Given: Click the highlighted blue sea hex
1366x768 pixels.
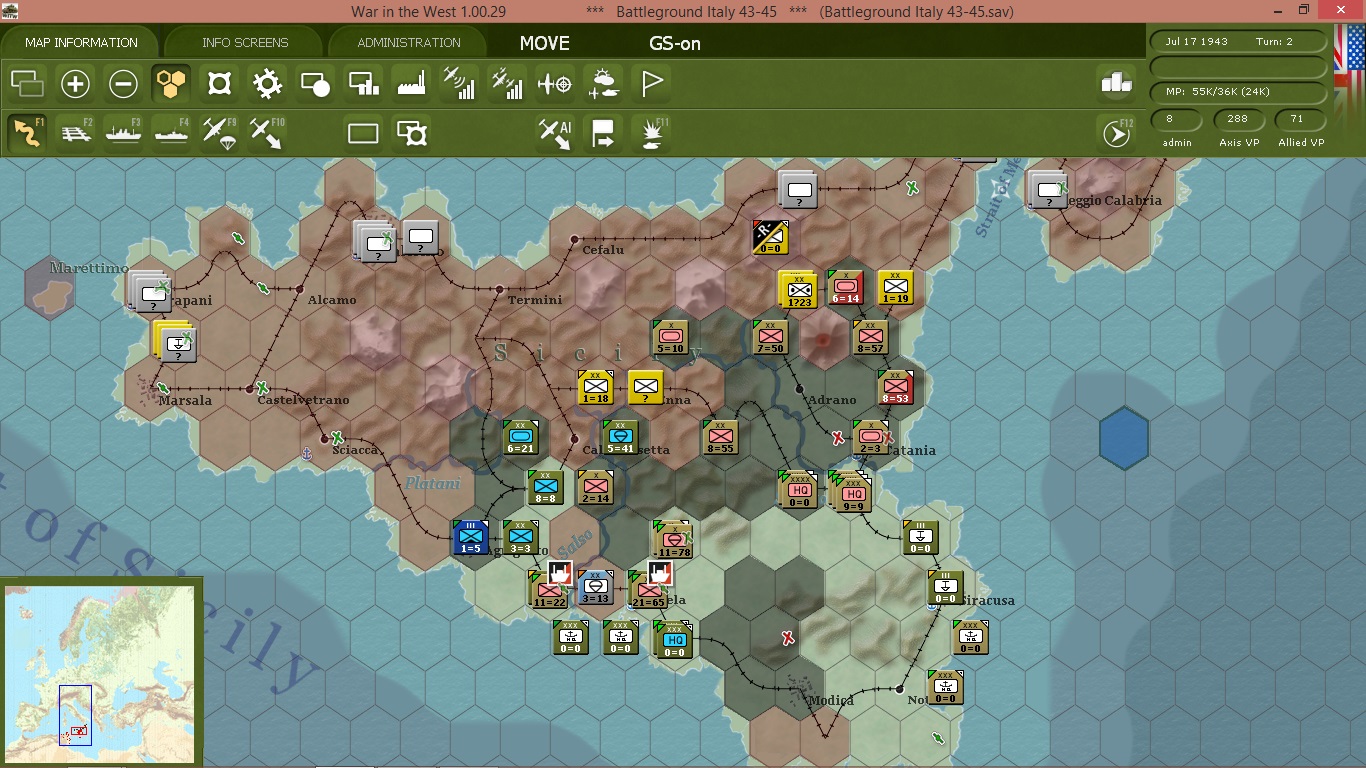Looking at the screenshot, I should [1123, 438].
